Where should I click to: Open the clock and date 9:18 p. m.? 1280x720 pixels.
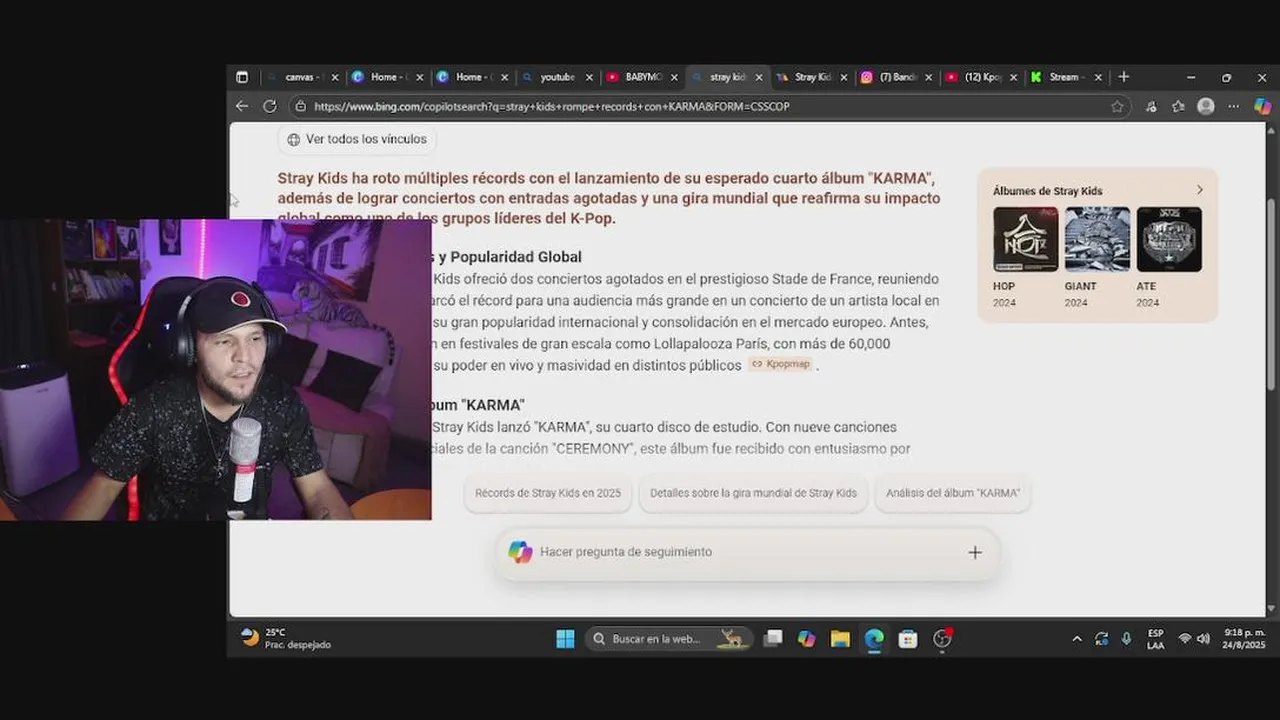(x=1244, y=639)
